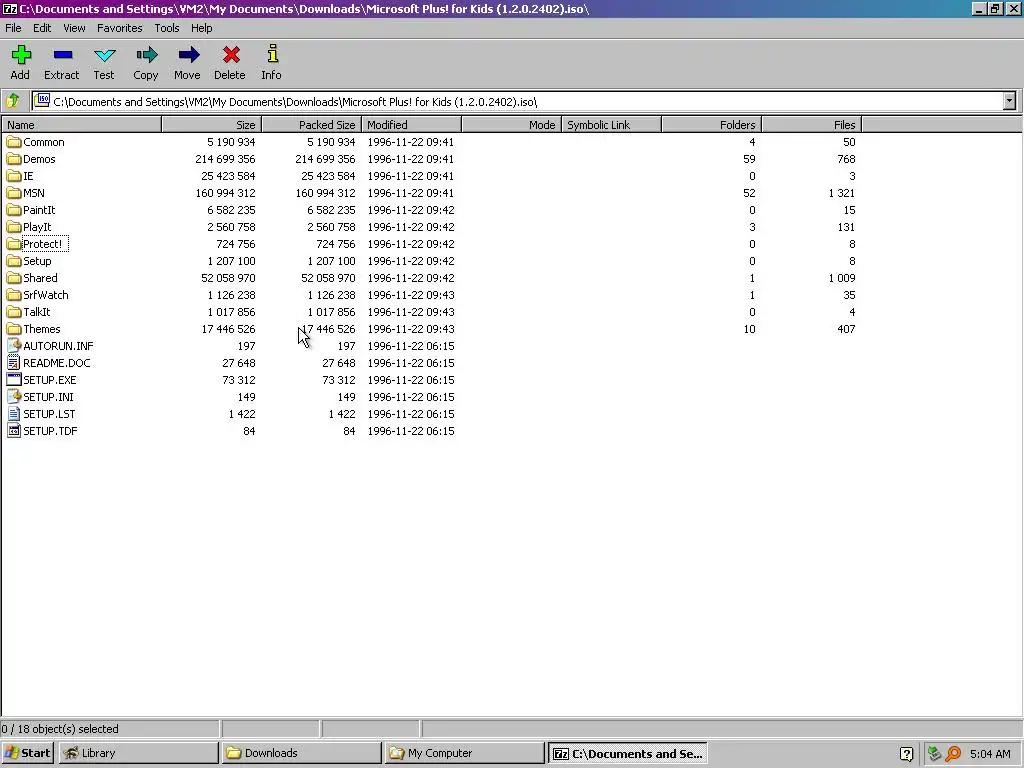
Task: Select the Shared folder row
Action: point(431,278)
